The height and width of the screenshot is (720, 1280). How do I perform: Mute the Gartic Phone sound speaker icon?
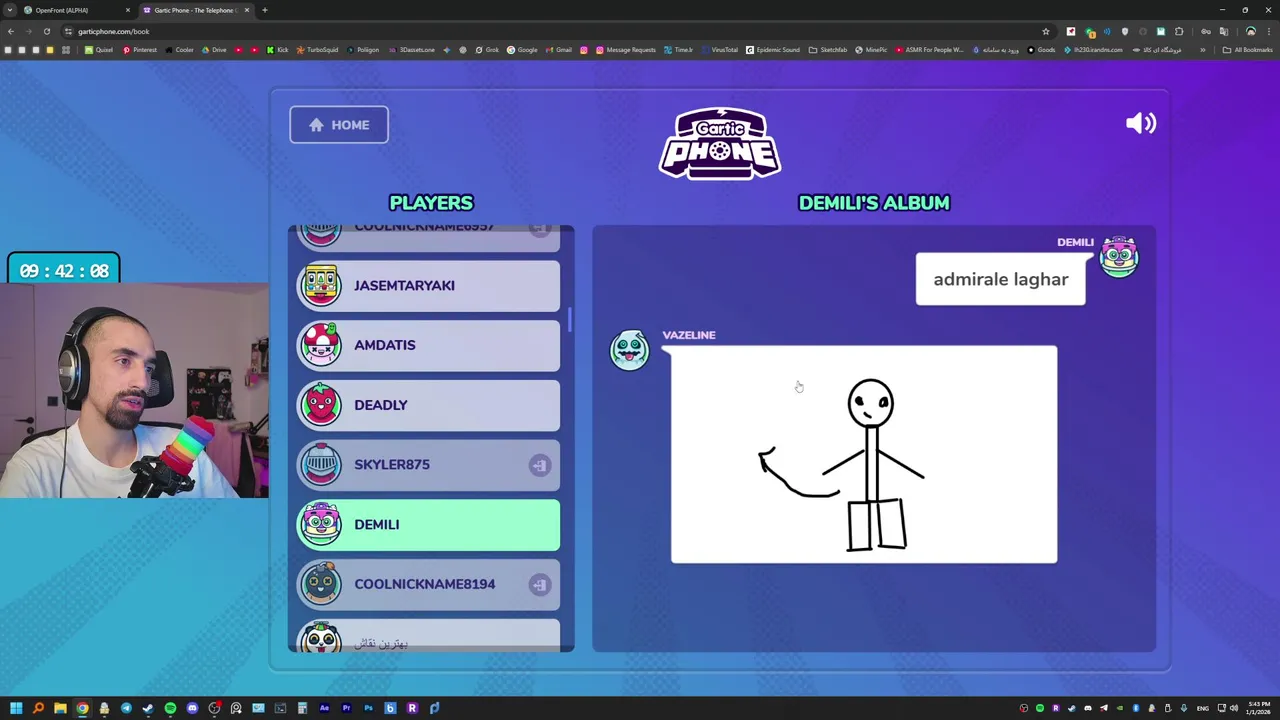click(x=1141, y=123)
